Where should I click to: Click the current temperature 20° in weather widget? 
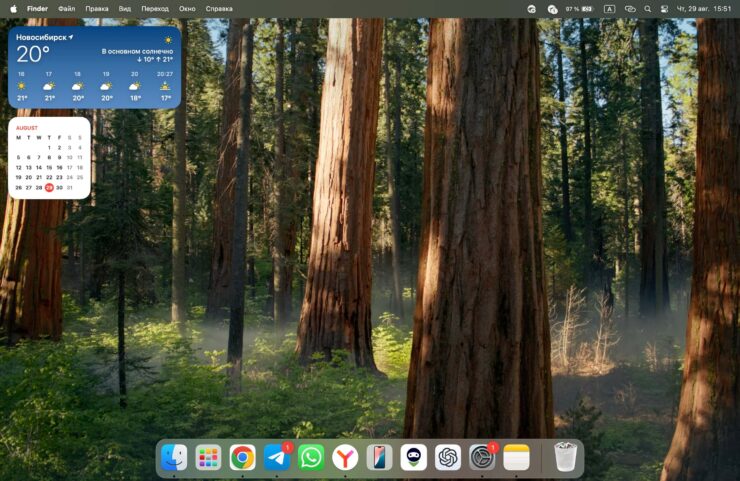tap(33, 55)
